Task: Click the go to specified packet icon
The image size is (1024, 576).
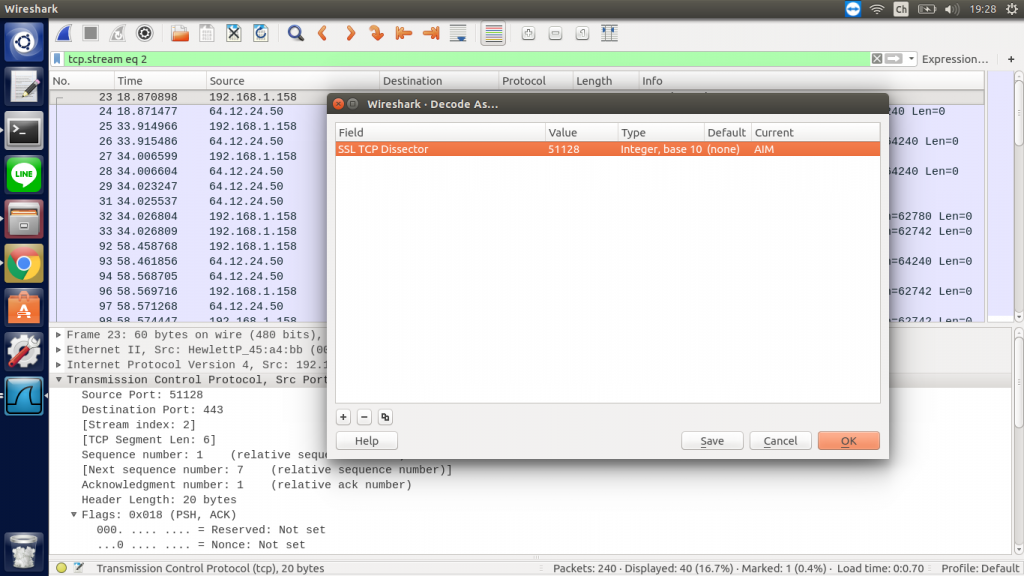Action: 376,33
